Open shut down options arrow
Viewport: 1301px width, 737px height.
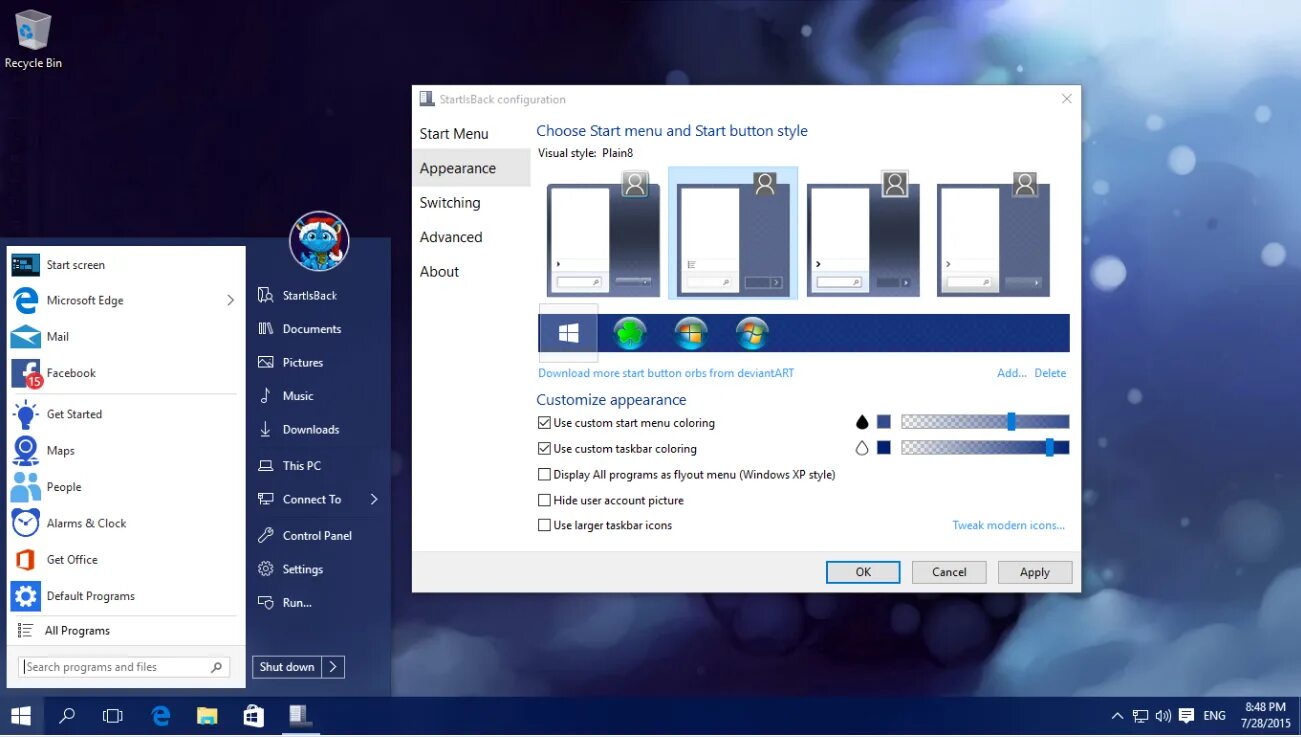tap(333, 667)
